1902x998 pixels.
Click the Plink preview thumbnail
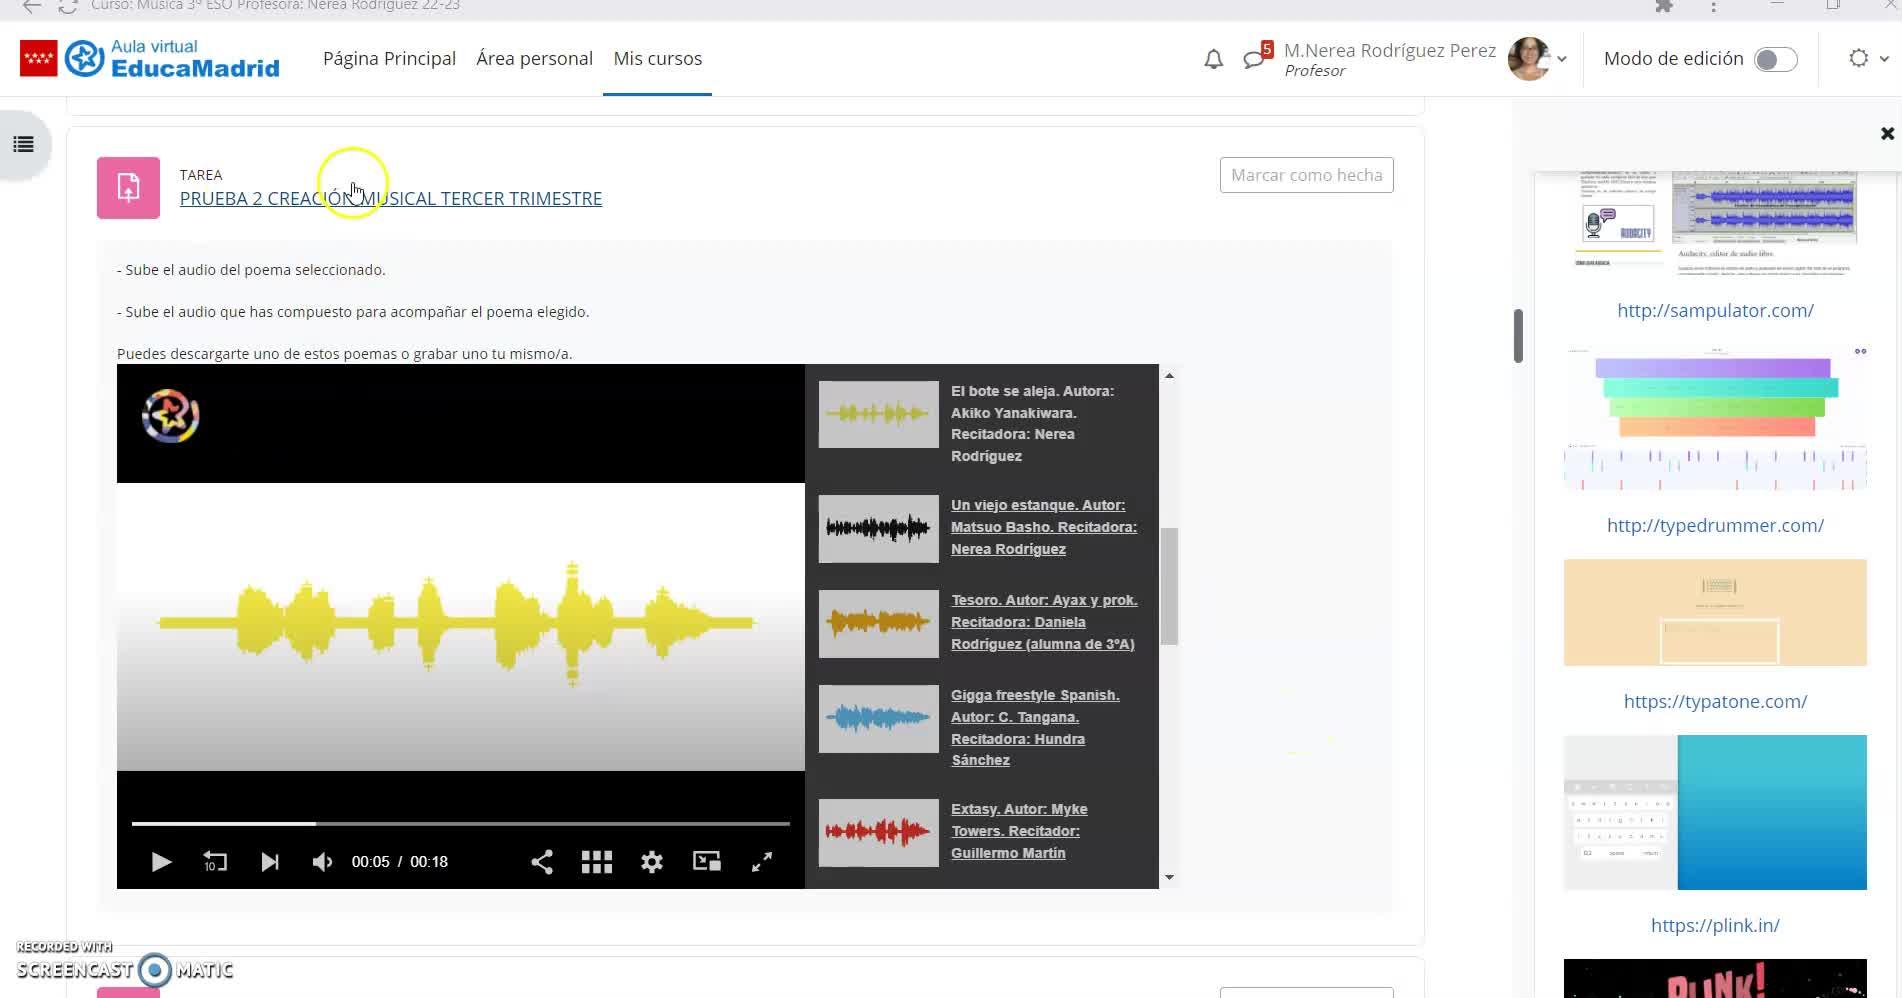click(1715, 979)
